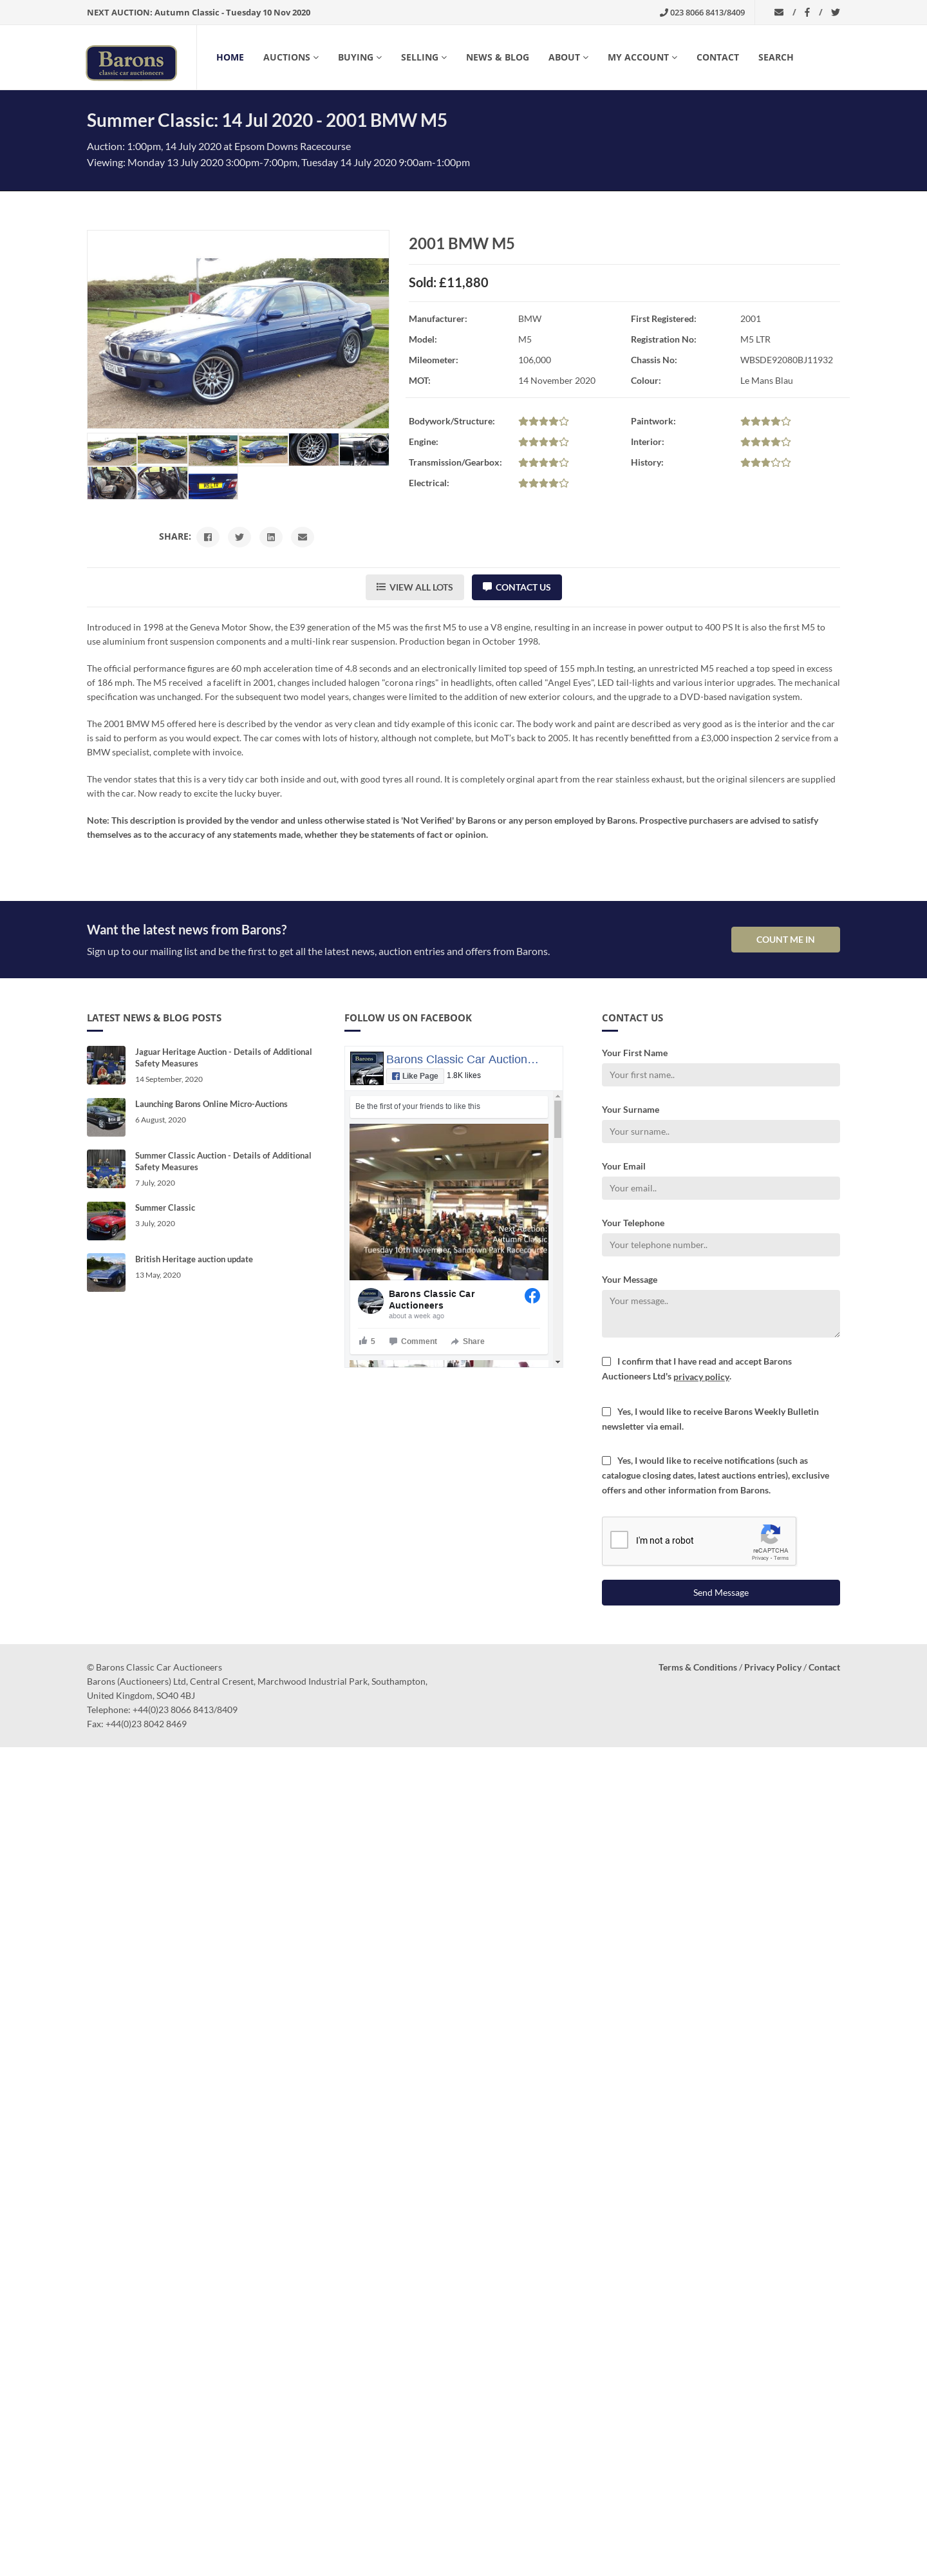The height and width of the screenshot is (2576, 927).
Task: Click the Facebook logo in the widget post
Action: pos(532,1296)
